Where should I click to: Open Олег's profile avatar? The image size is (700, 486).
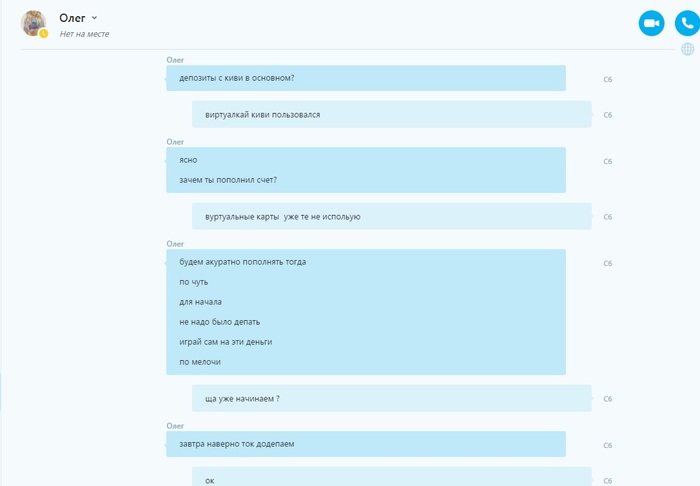tap(33, 23)
